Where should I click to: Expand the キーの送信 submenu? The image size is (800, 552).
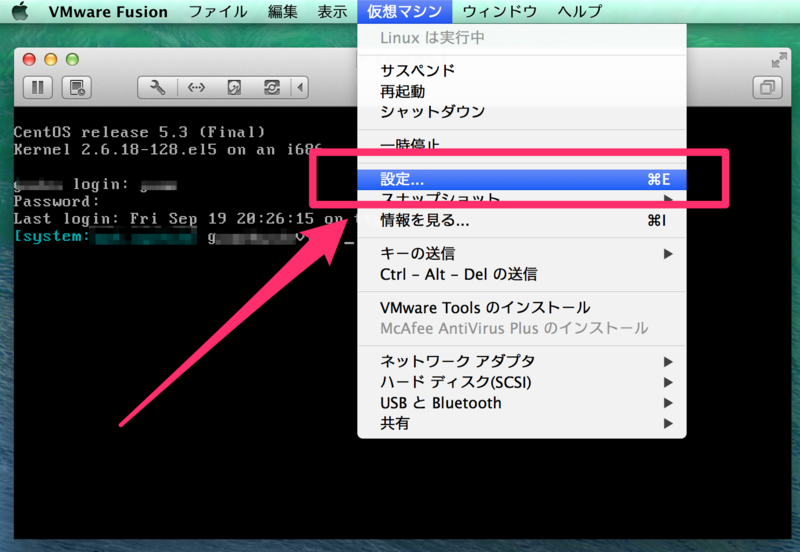522,254
